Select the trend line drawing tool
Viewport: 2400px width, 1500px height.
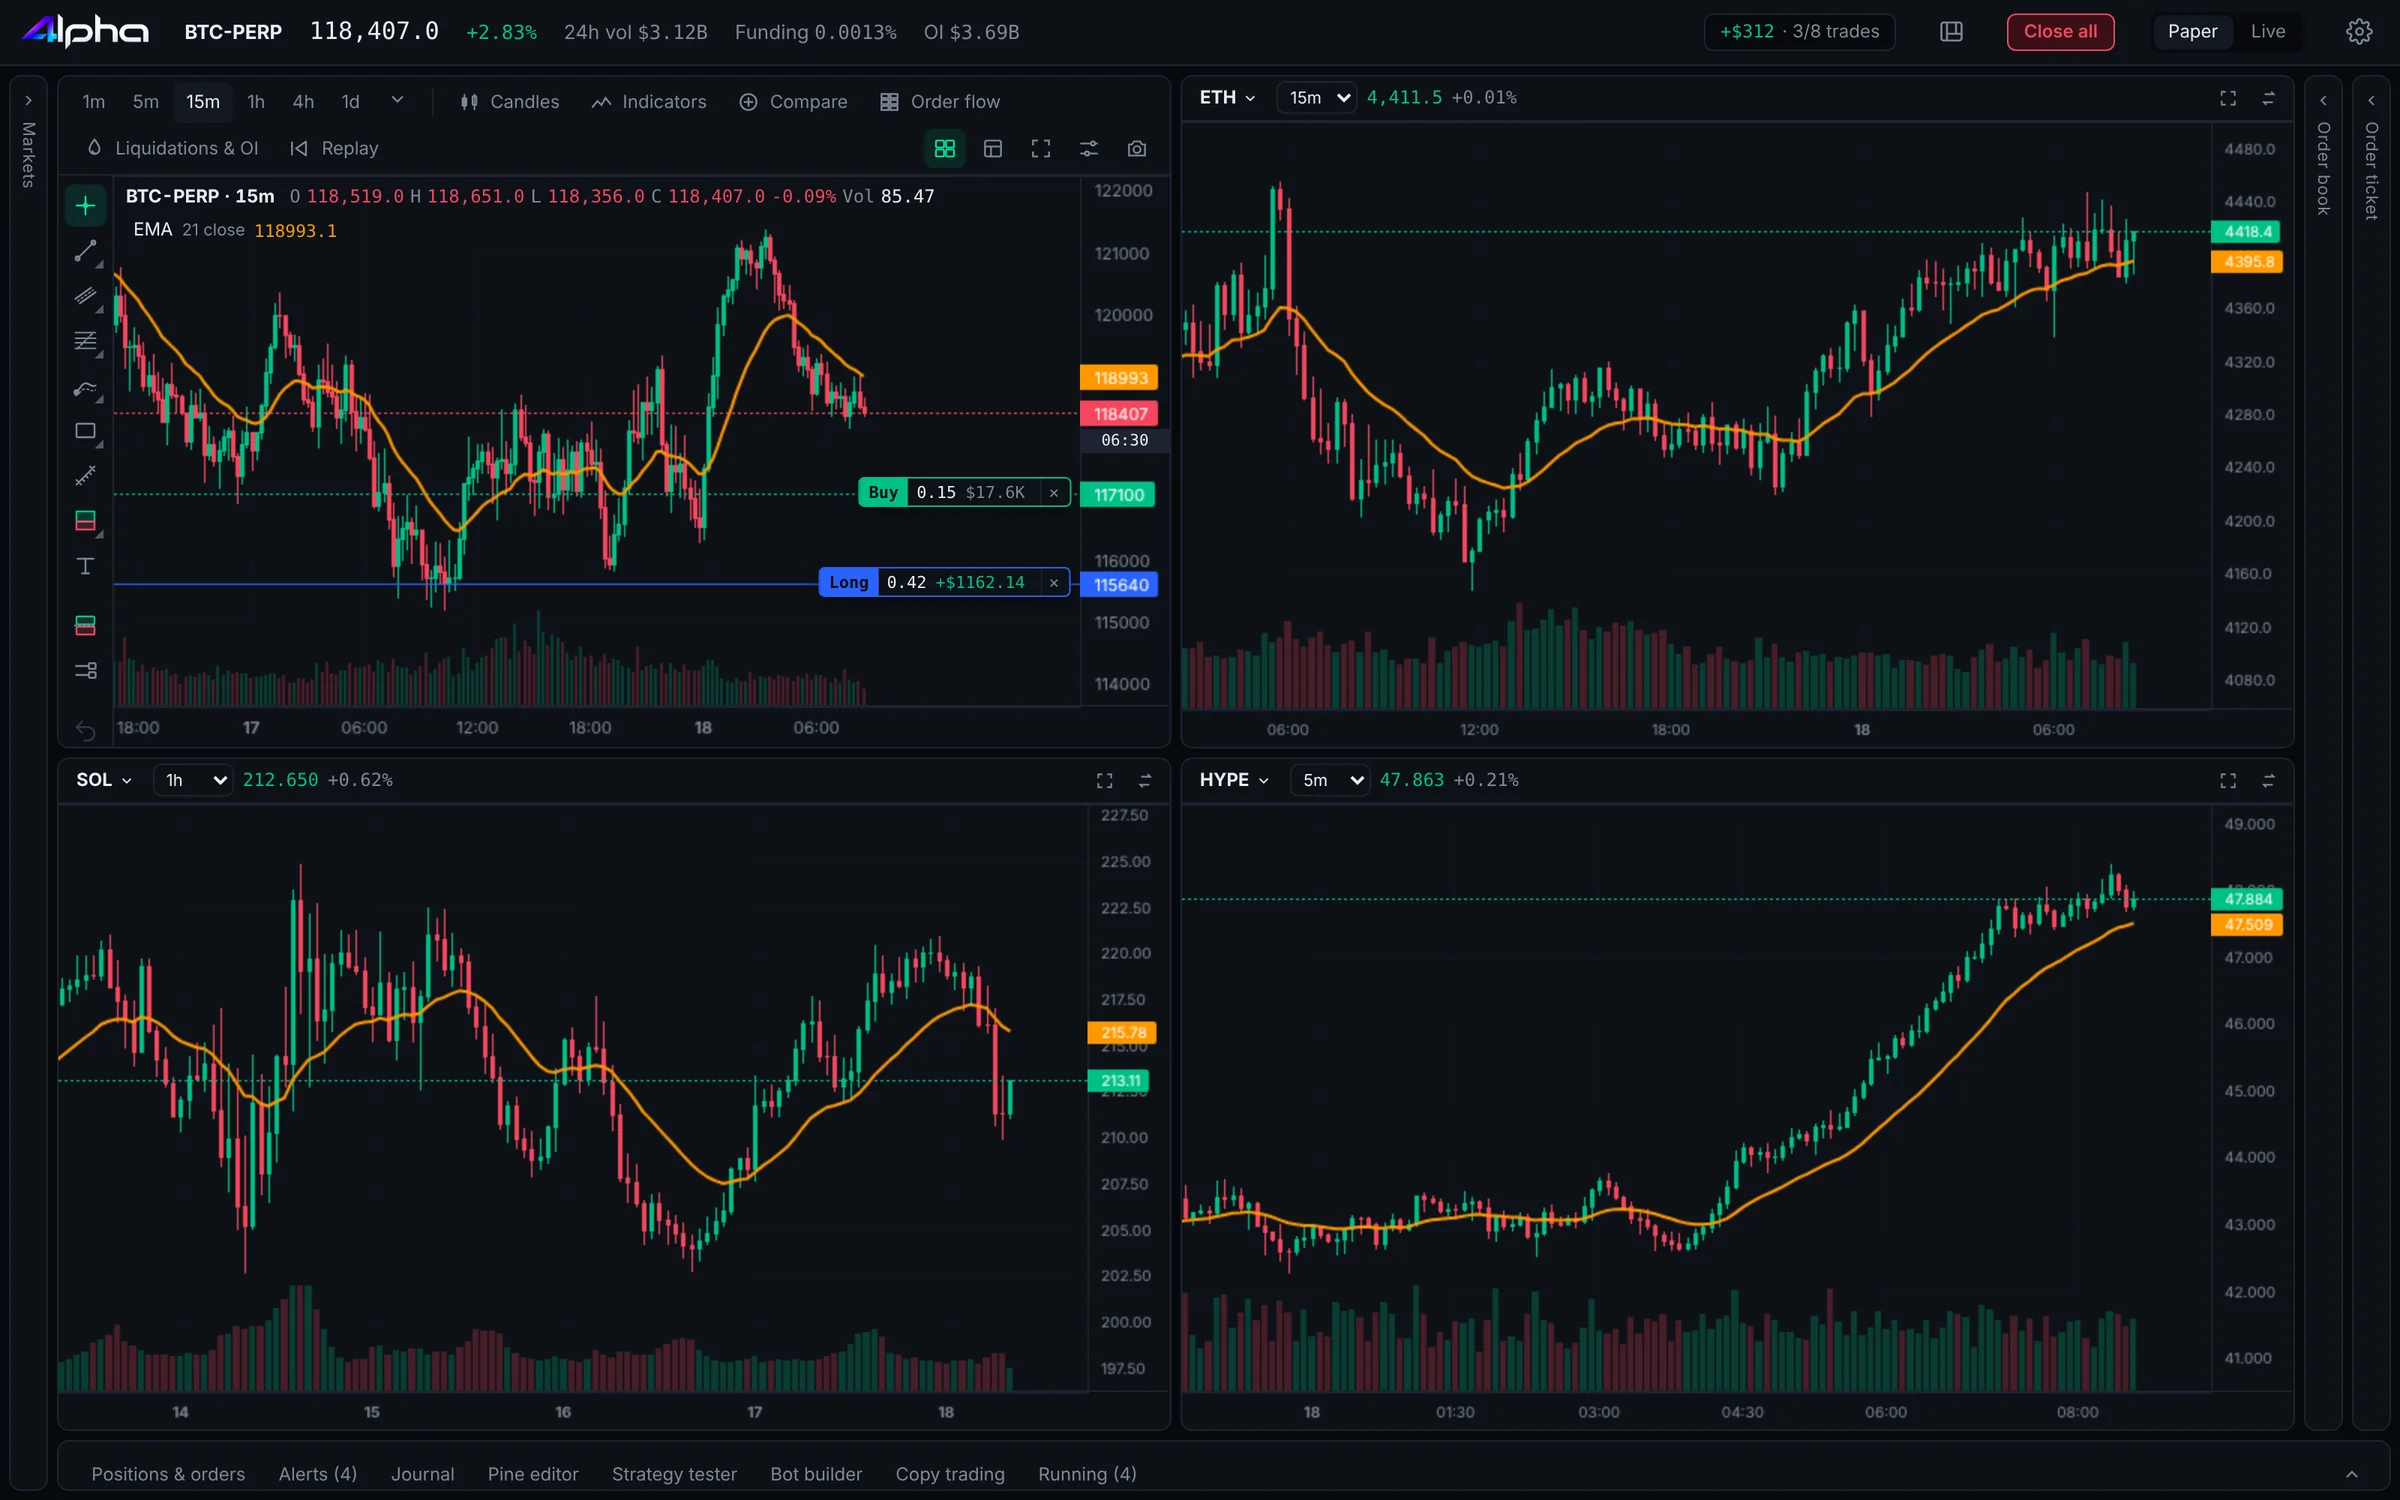(x=85, y=251)
